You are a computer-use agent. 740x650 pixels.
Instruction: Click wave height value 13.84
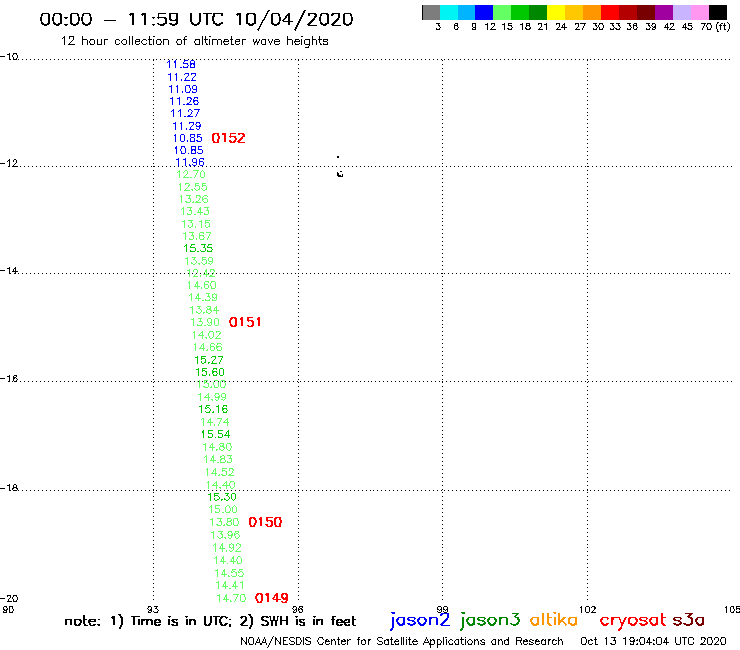(204, 310)
